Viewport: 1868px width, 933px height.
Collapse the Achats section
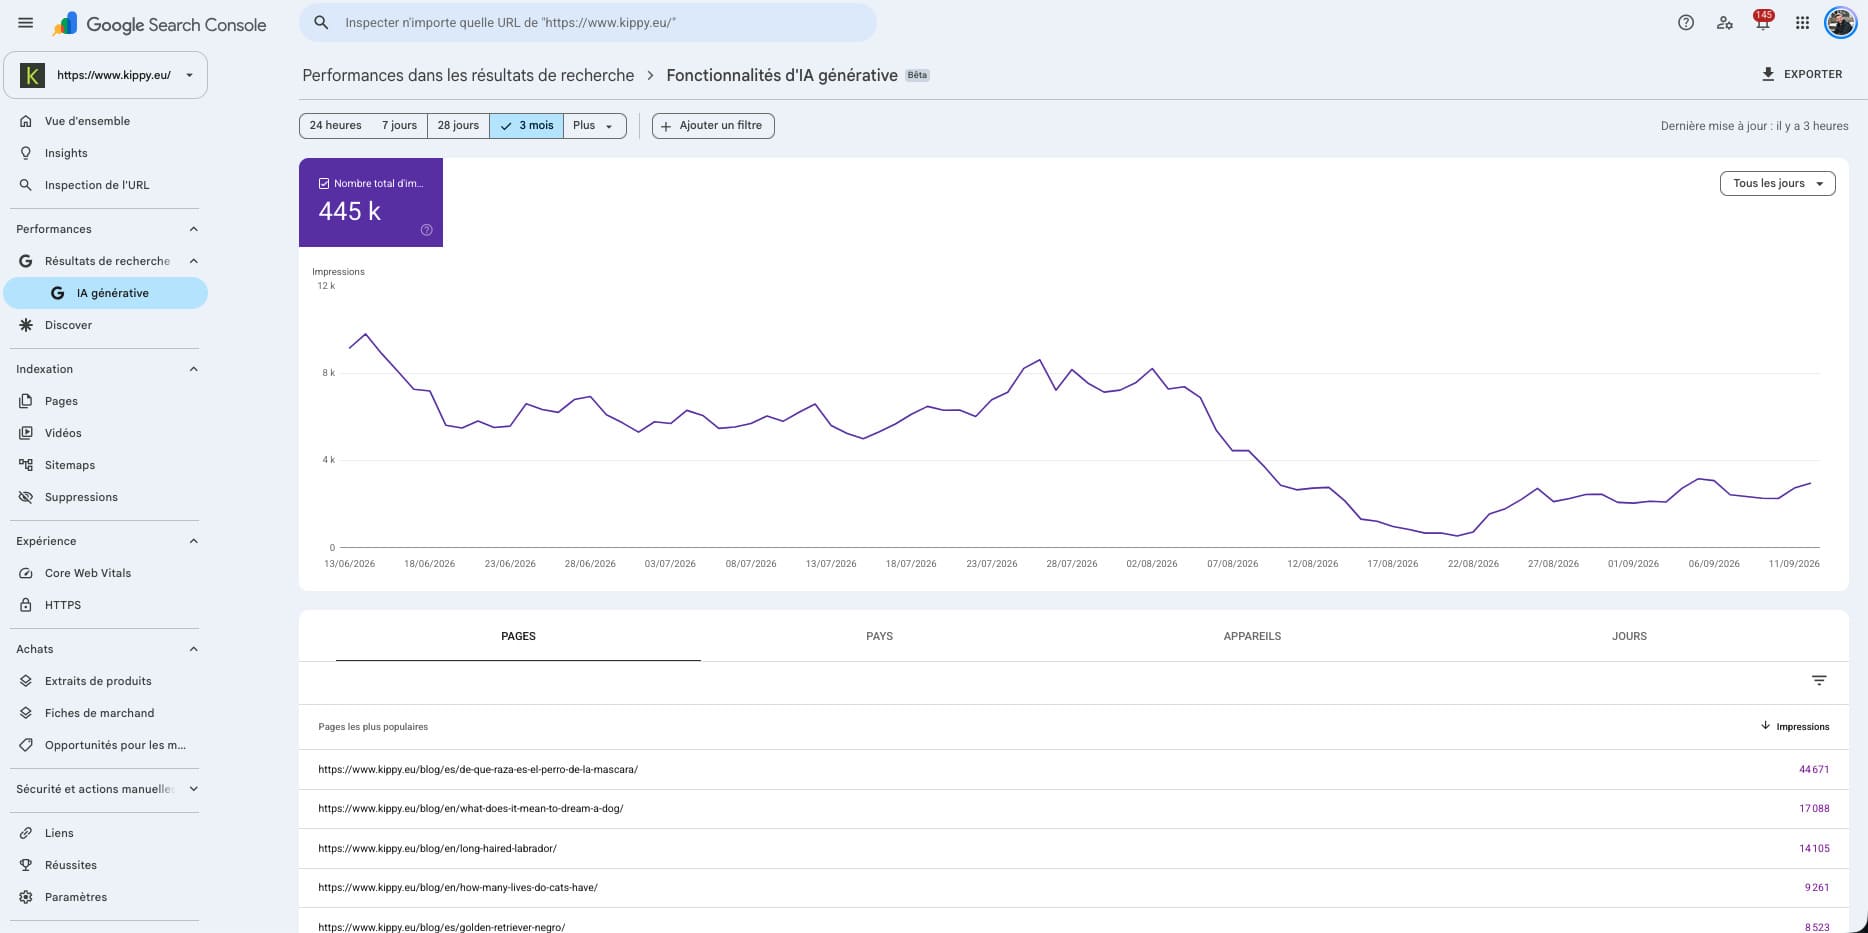[194, 649]
